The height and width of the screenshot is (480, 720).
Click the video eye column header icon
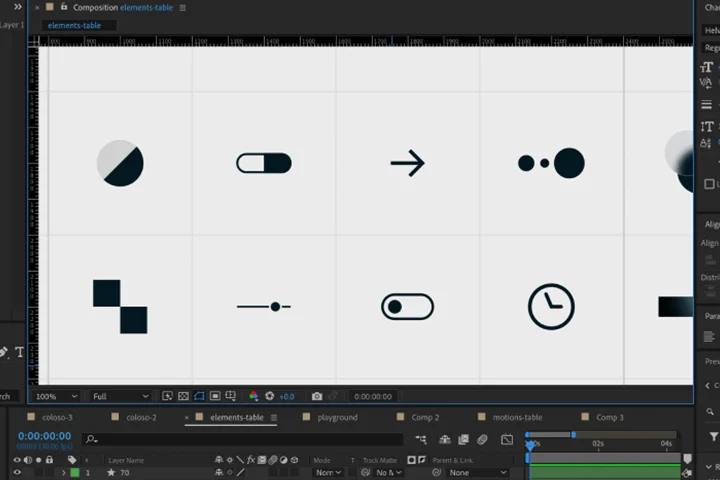coord(17,460)
